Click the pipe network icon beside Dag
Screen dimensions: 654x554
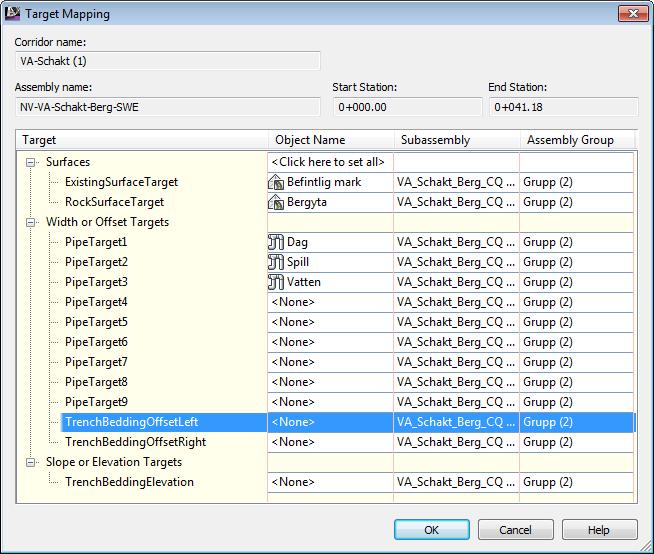276,242
